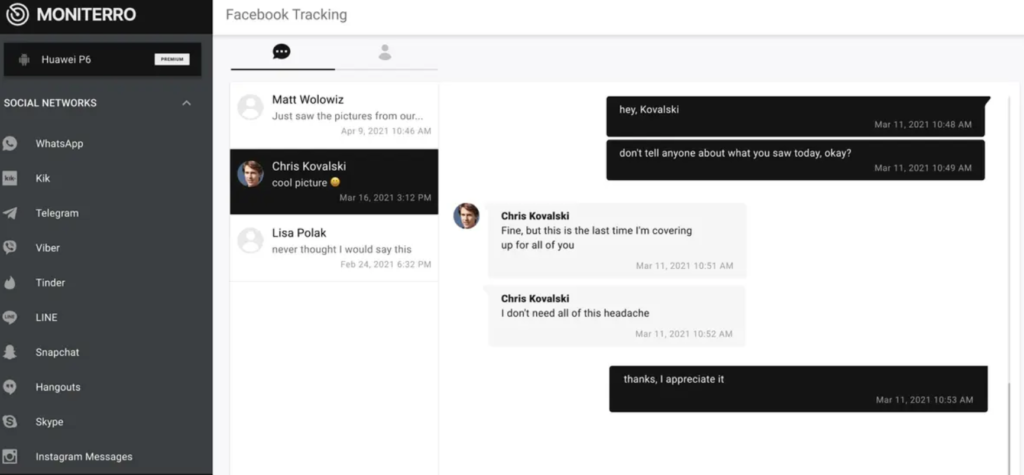Go to Instagram Messages label

(x=84, y=457)
